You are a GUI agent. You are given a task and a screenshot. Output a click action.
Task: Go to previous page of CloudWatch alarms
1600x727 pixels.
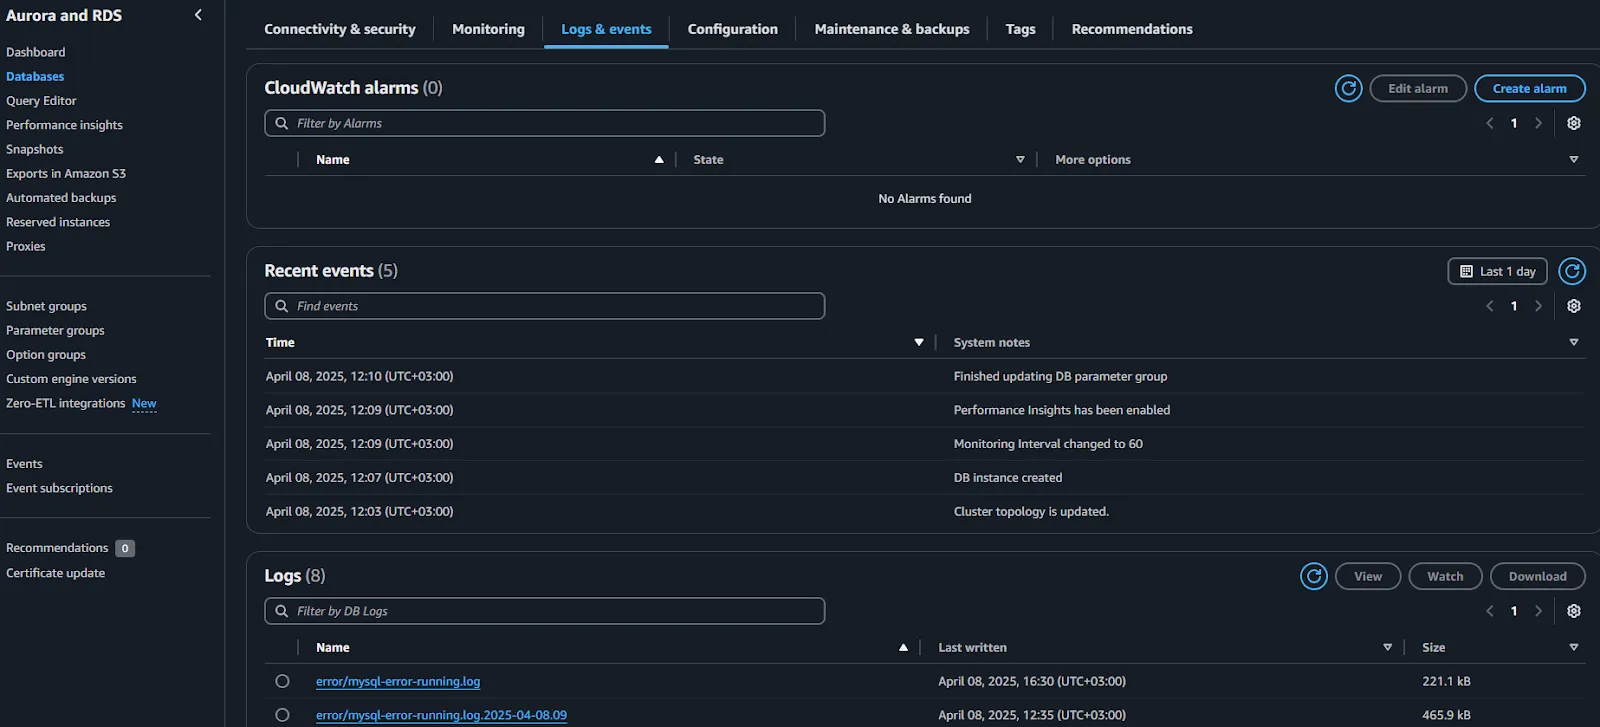[1490, 123]
